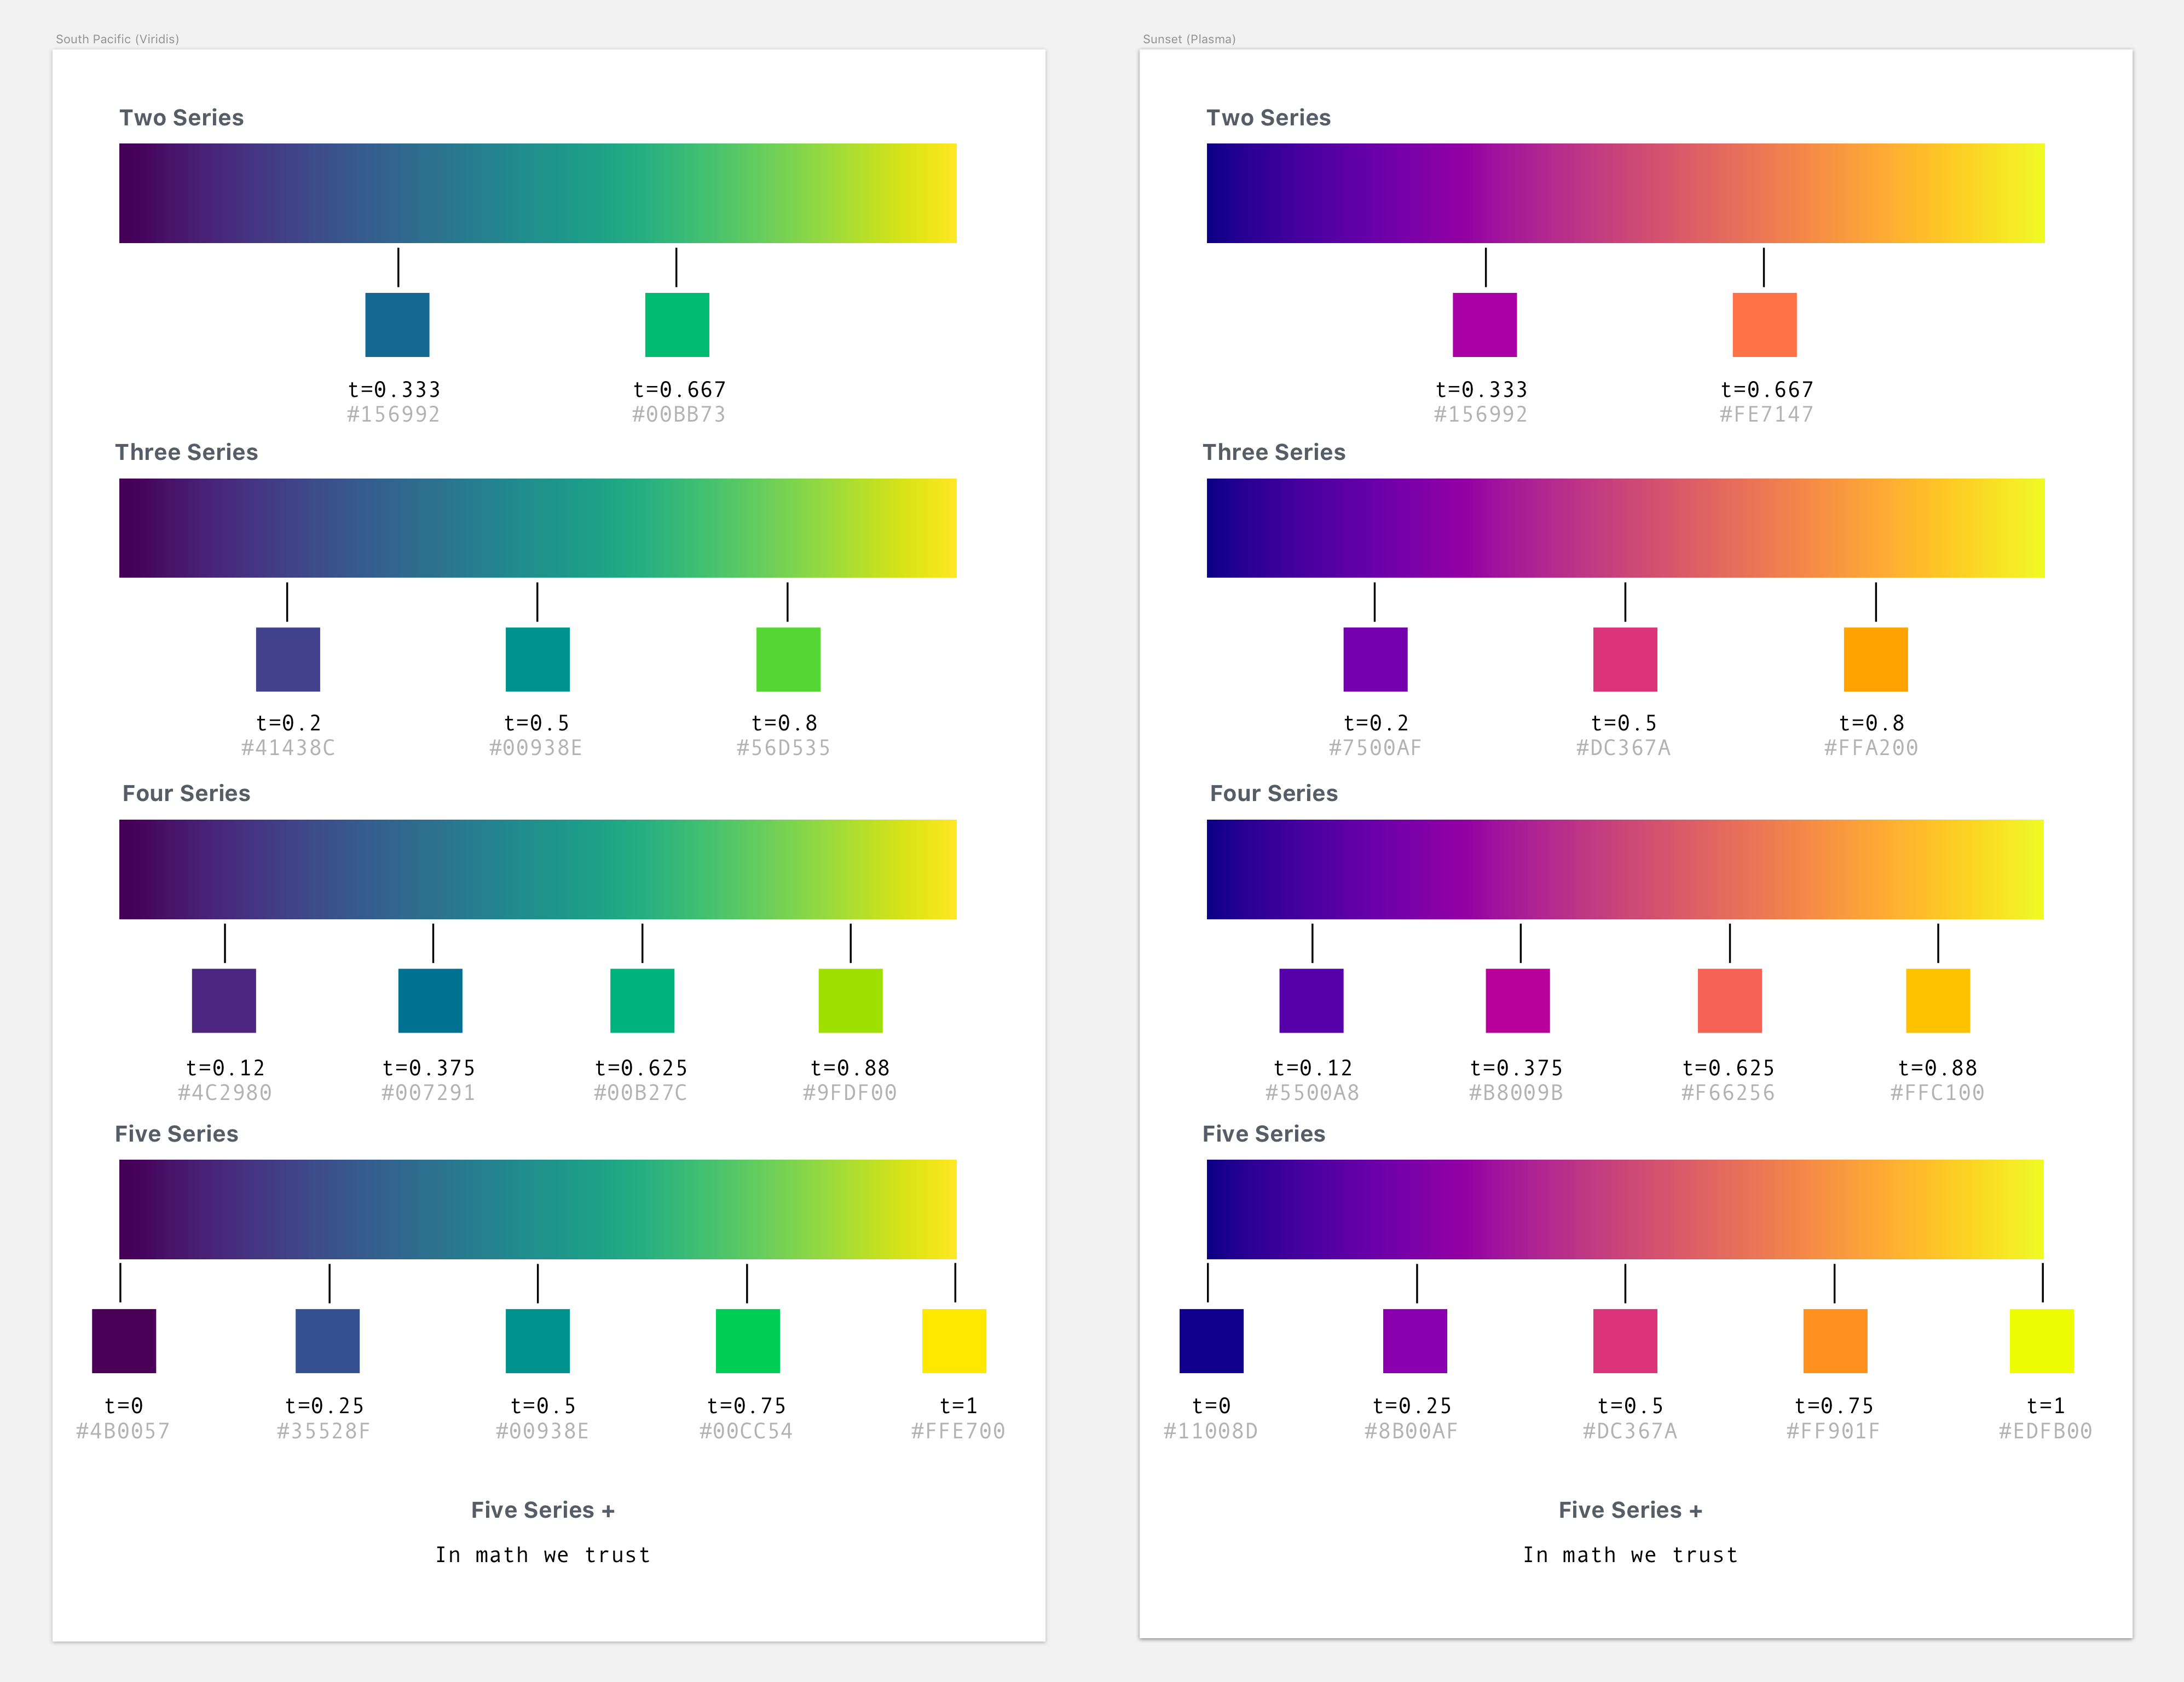Click the #00BB73 green swatch in Viridis Two Series
Viewport: 2184px width, 1682px height.
point(677,325)
